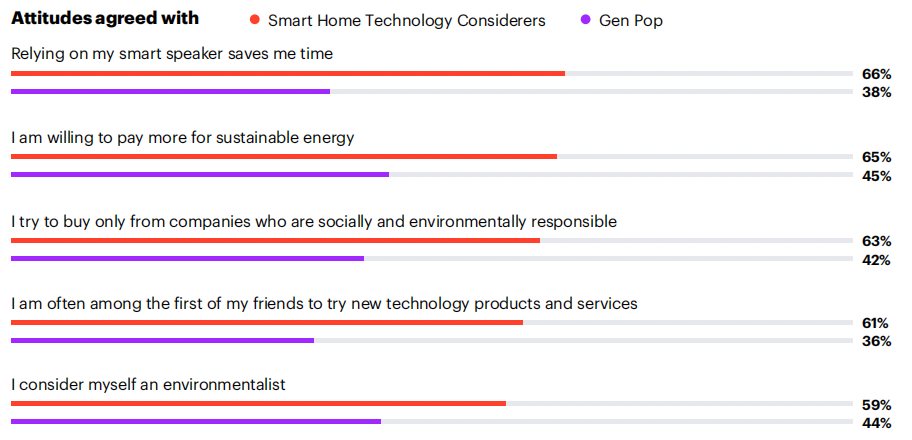Click the socially and environmentally responsible statement text

click(314, 222)
